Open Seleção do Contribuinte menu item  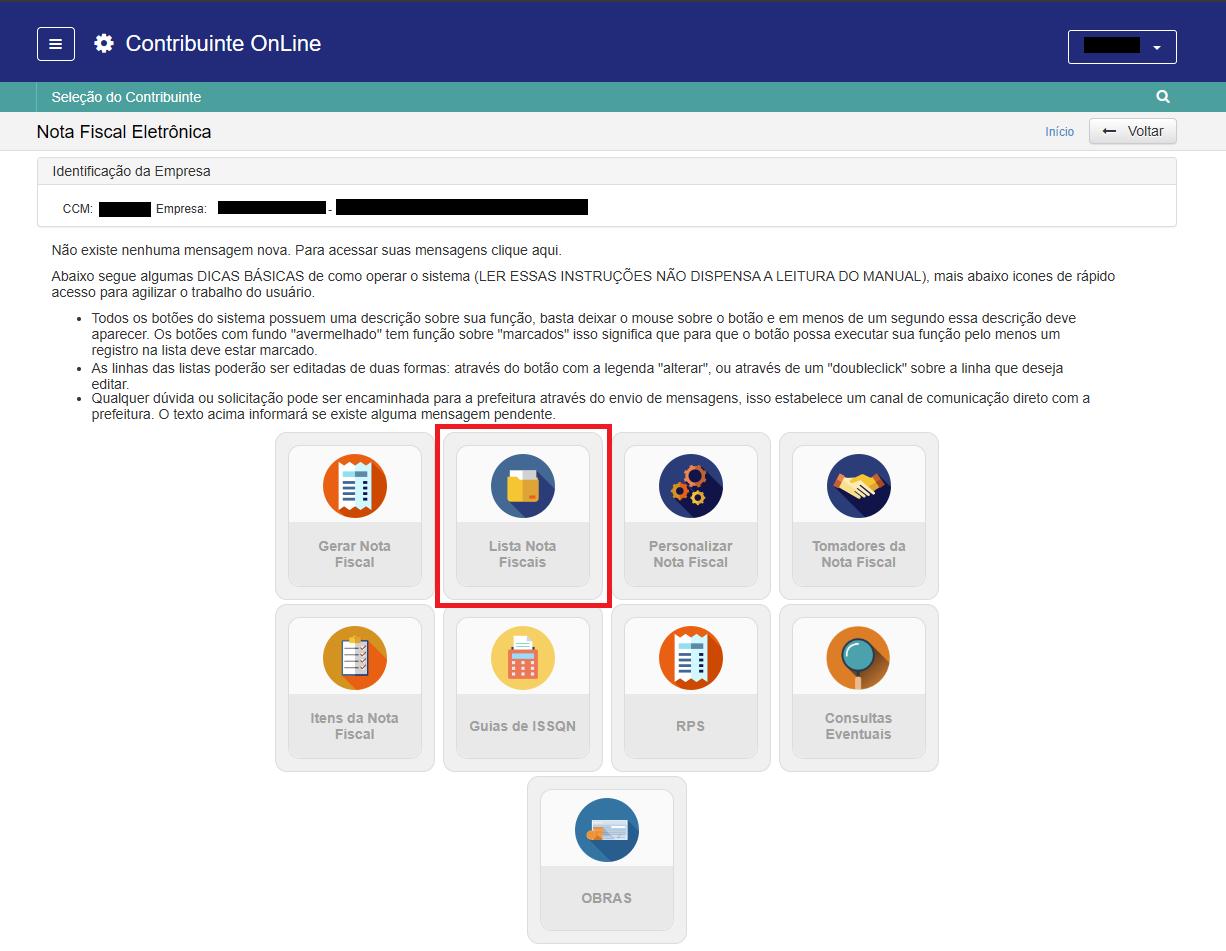[126, 97]
